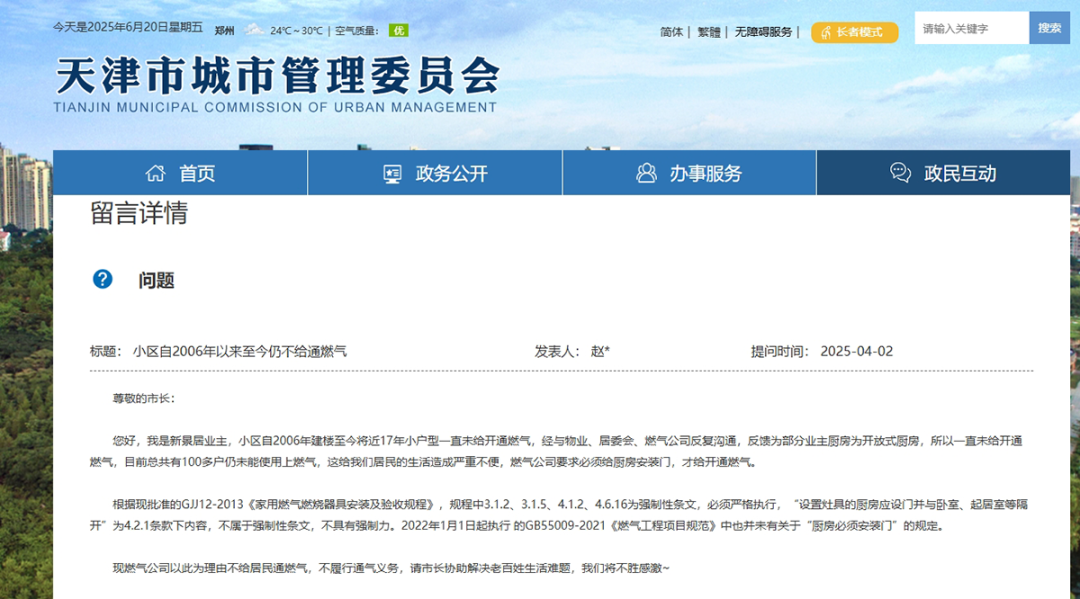Switch to 简体 Chinese

click(x=671, y=32)
